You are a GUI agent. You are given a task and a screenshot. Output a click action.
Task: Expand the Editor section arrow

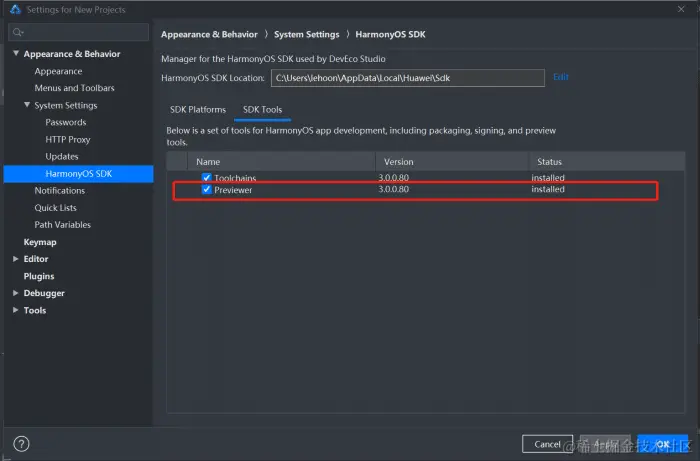pos(16,259)
